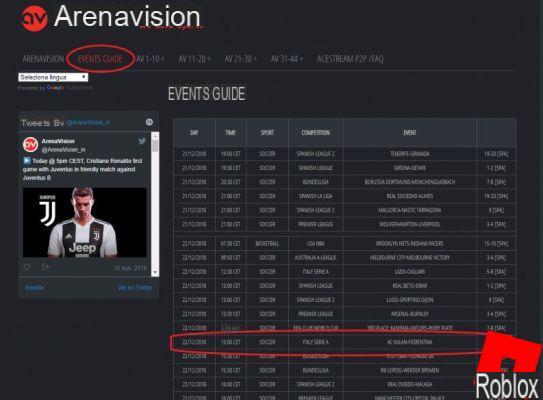This screenshot has width=543, height=400.
Task: Click the ArenaVision tweet avatar icon
Action: [30, 144]
